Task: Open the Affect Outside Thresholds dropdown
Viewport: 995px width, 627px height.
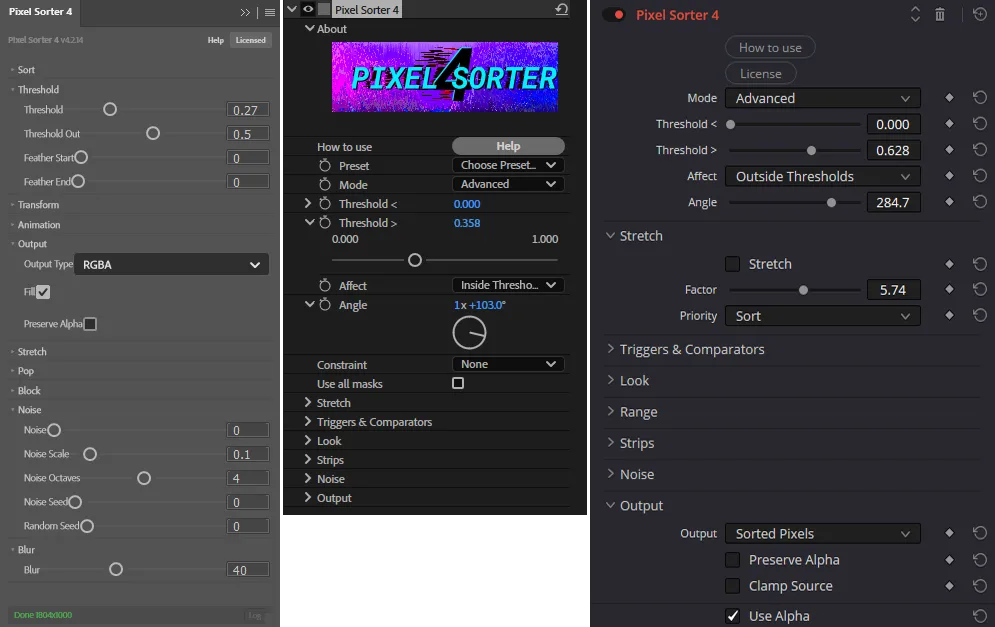Action: (822, 176)
